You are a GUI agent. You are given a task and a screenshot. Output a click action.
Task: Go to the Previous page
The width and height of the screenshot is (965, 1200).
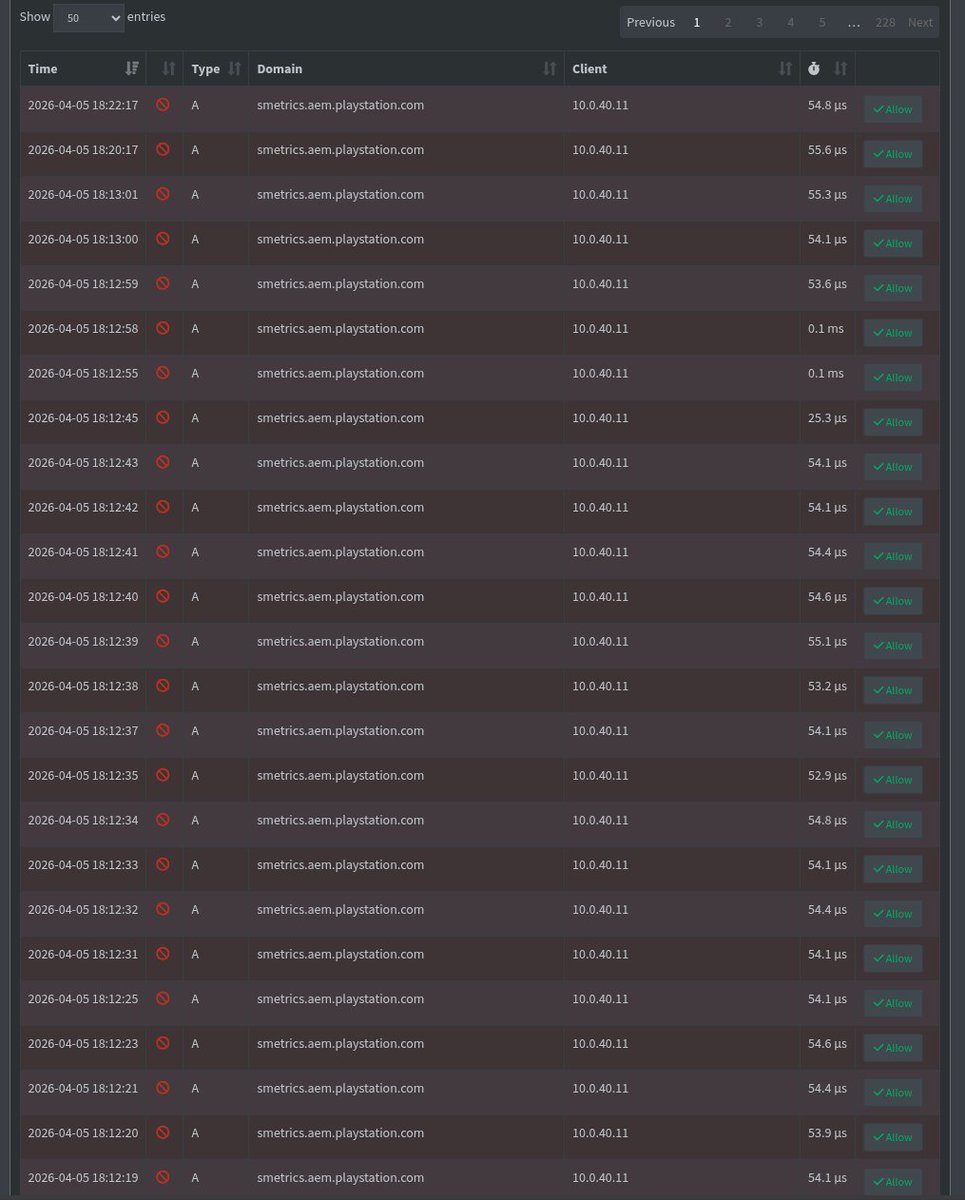(651, 22)
